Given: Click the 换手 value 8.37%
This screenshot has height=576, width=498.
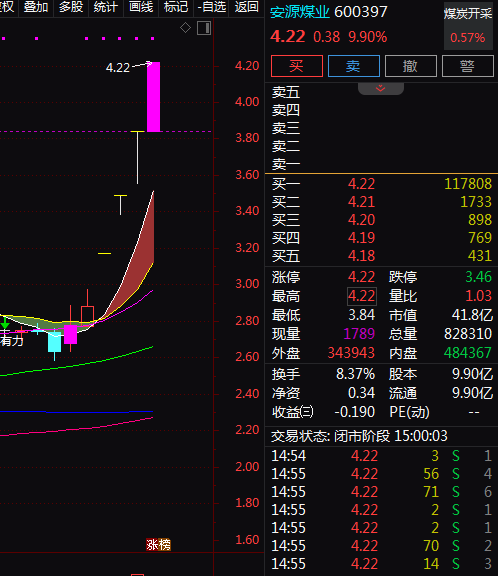Looking at the screenshot, I should pyautogui.click(x=355, y=374).
